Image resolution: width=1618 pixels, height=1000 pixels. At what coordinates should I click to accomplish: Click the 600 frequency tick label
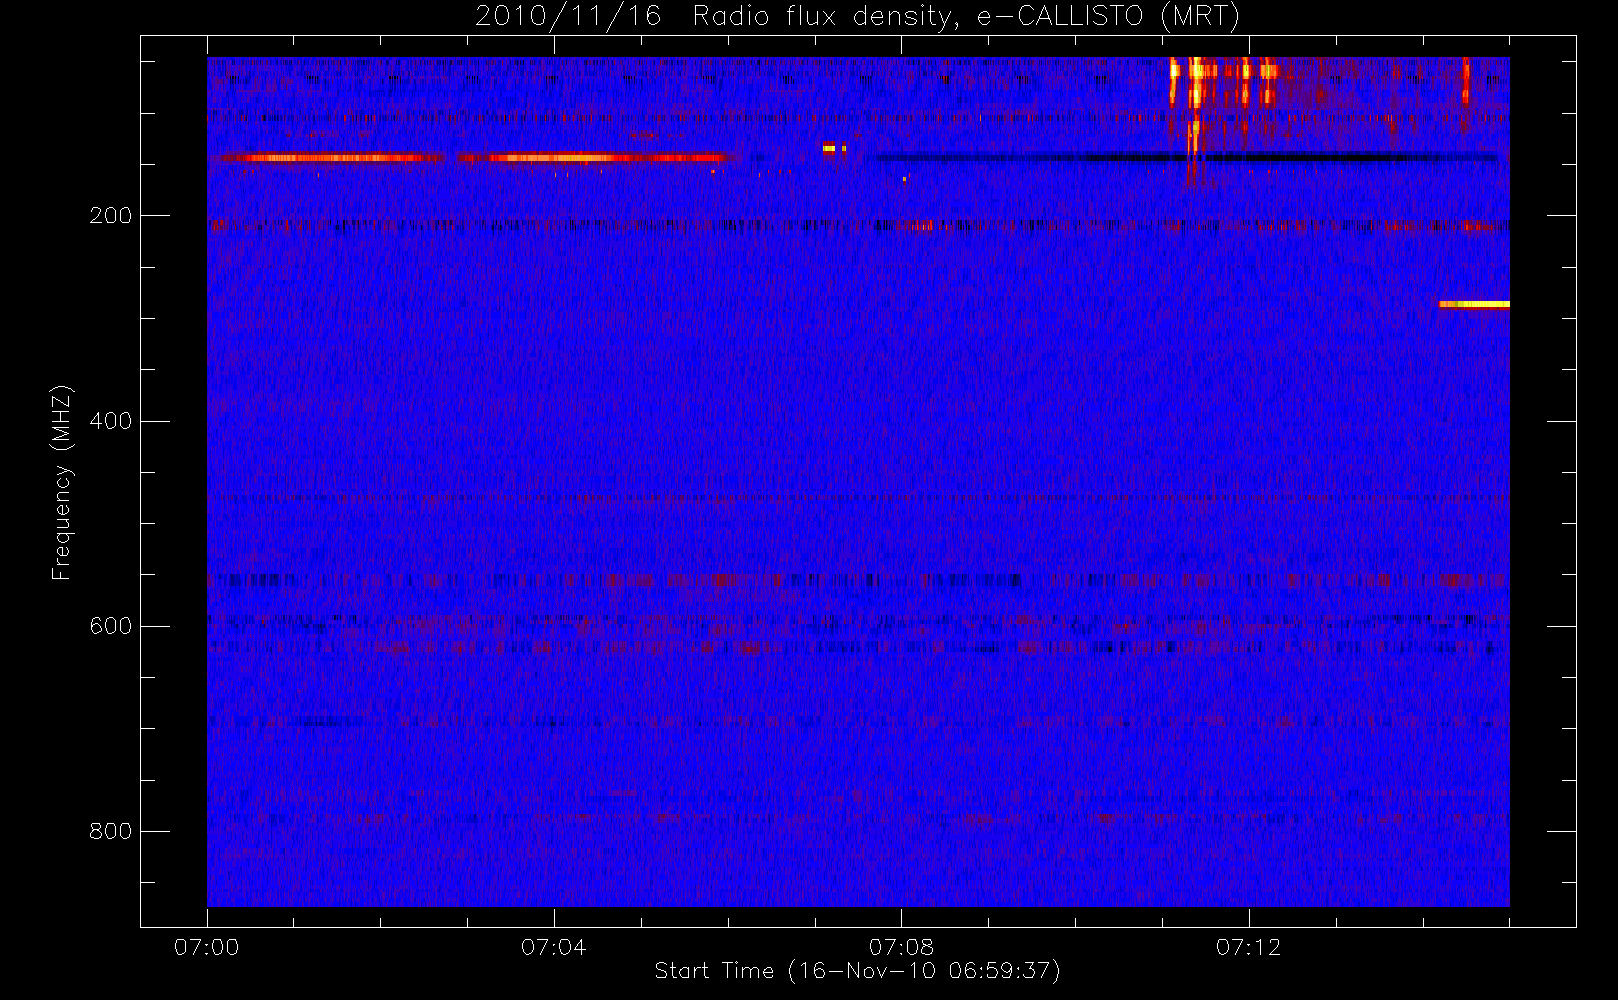pyautogui.click(x=110, y=626)
